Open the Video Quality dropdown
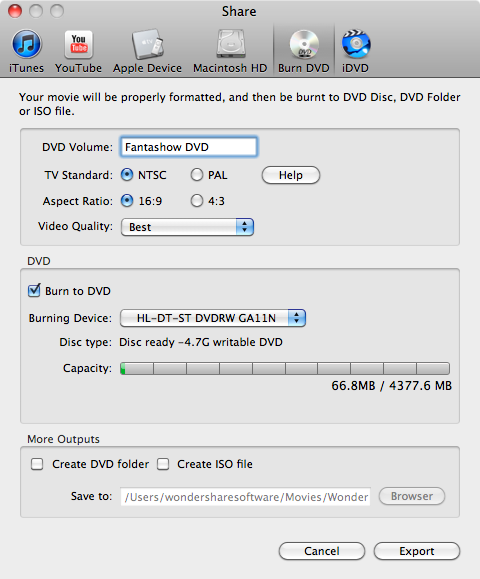The image size is (480, 579). (187, 227)
